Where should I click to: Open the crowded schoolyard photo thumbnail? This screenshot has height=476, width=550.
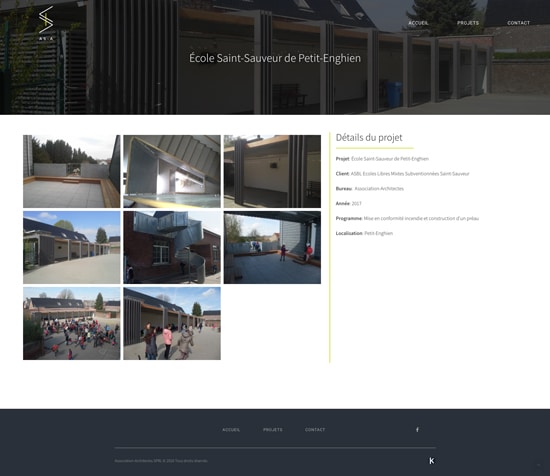tap(72, 323)
